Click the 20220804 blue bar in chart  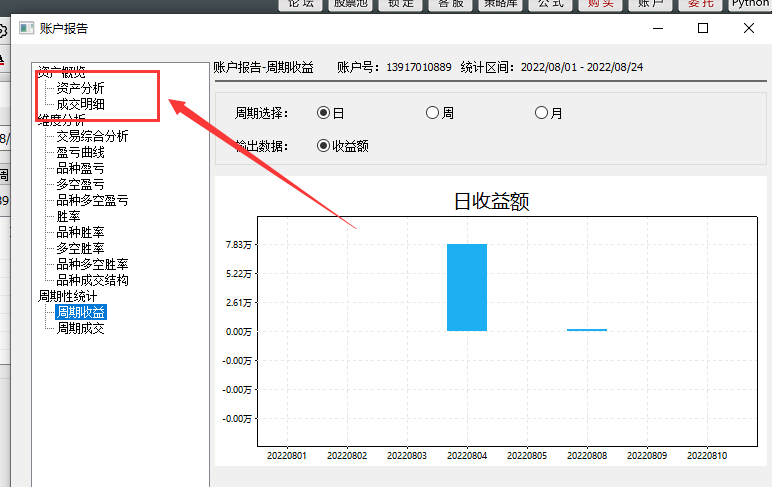point(467,288)
